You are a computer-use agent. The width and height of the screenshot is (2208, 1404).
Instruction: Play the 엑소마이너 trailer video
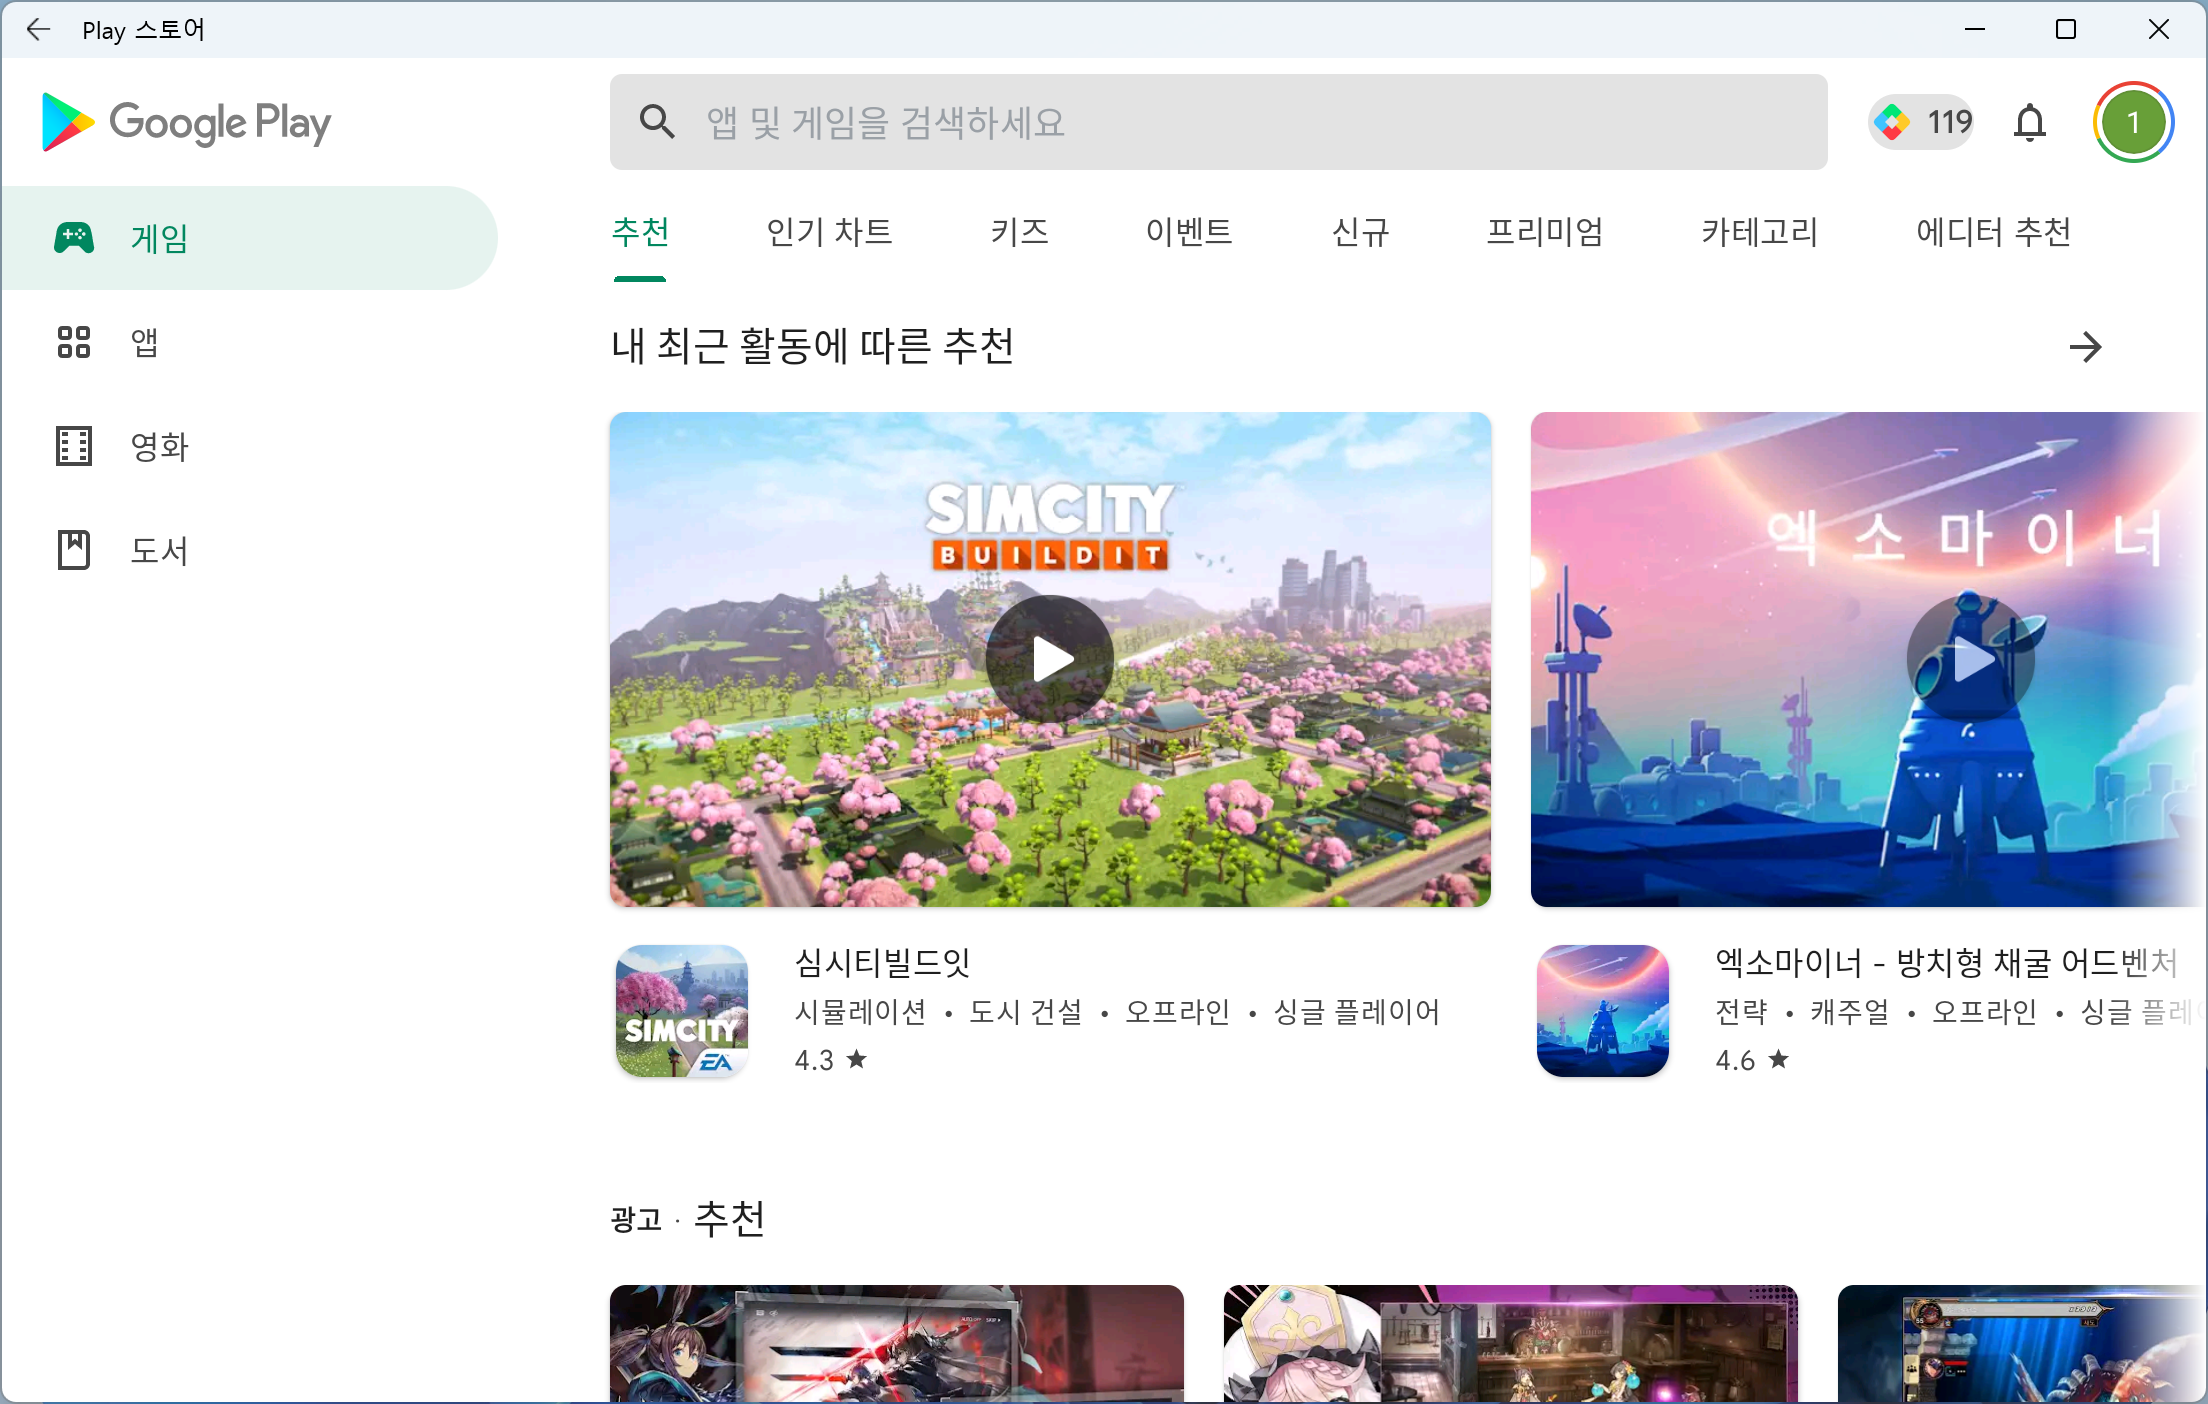tap(1970, 659)
